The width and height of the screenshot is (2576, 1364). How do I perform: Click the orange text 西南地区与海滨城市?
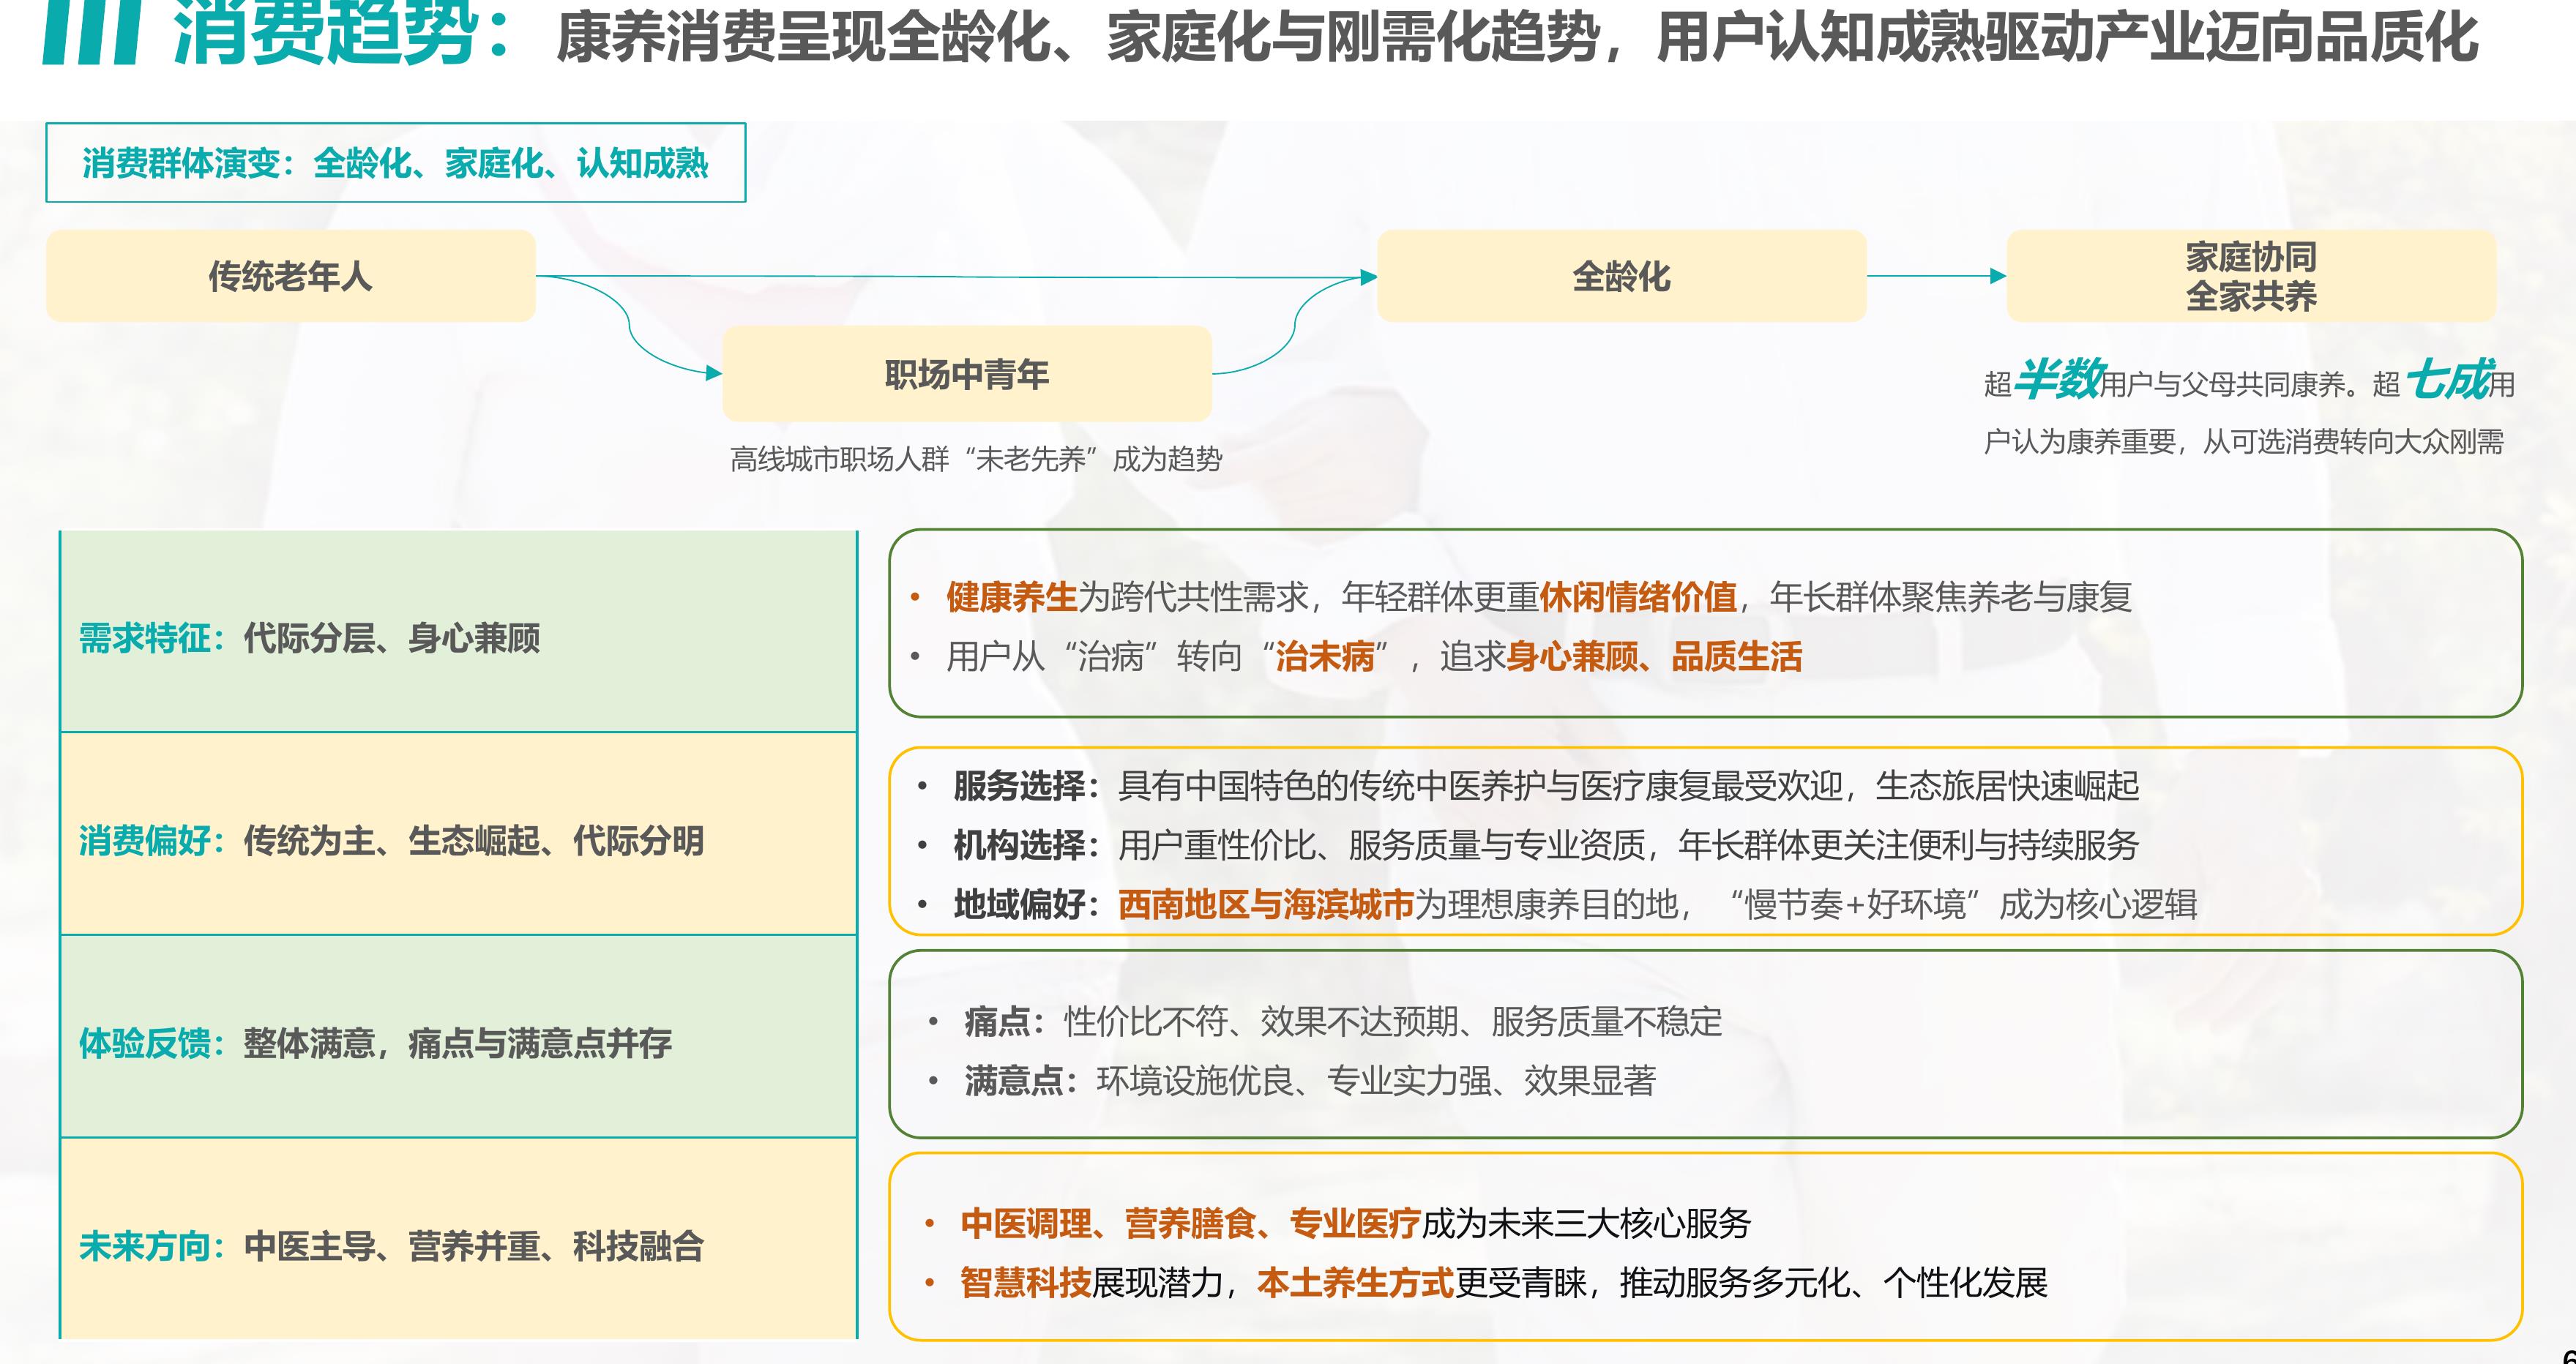[1265, 904]
